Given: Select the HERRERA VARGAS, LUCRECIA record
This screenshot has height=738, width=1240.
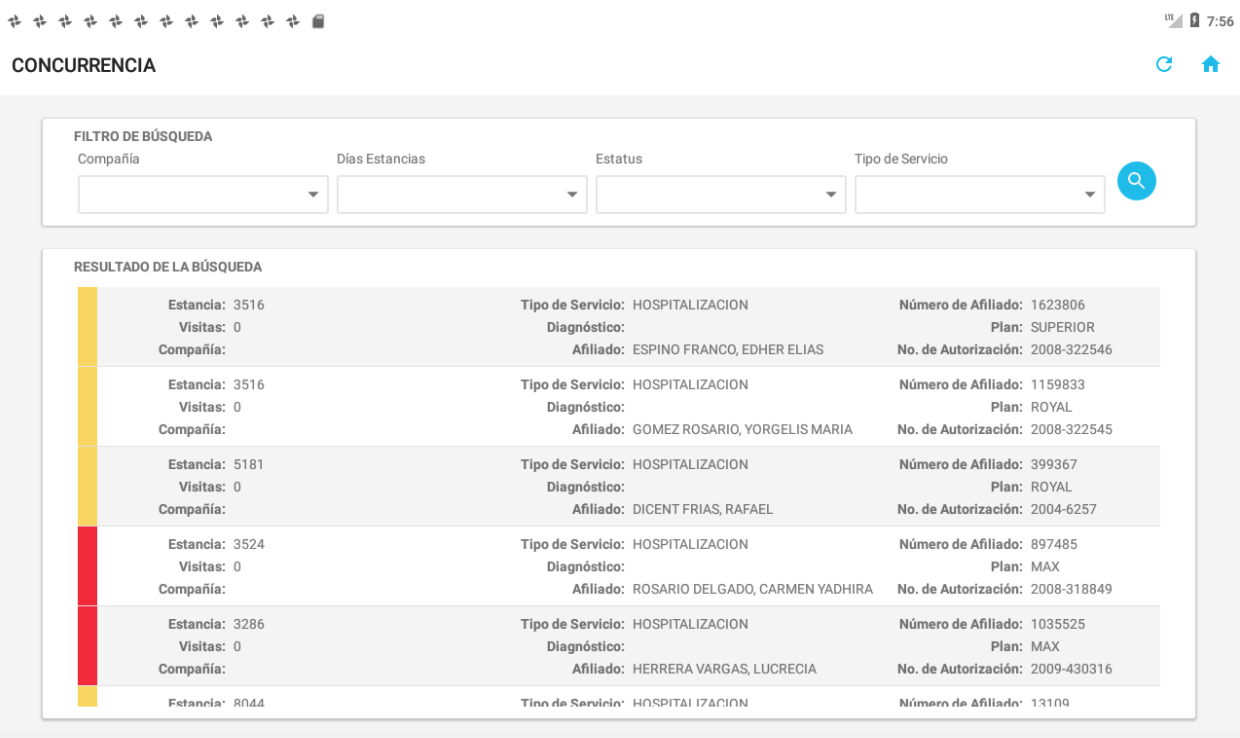Looking at the screenshot, I should 724,669.
